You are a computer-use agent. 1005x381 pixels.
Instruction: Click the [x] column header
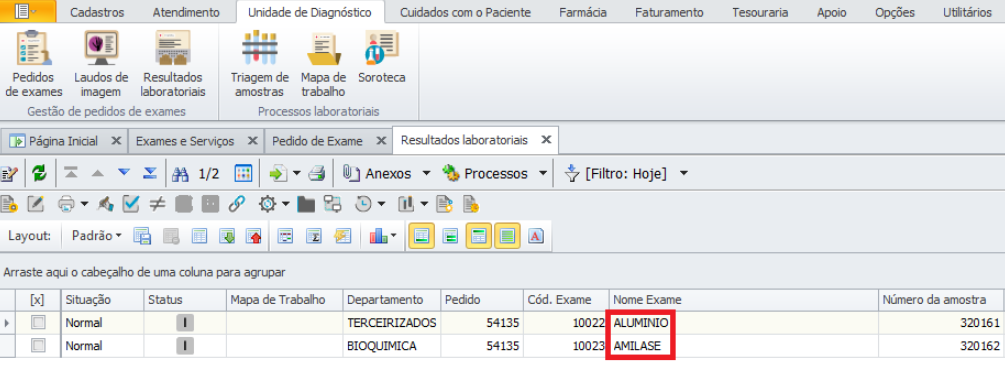click(38, 300)
